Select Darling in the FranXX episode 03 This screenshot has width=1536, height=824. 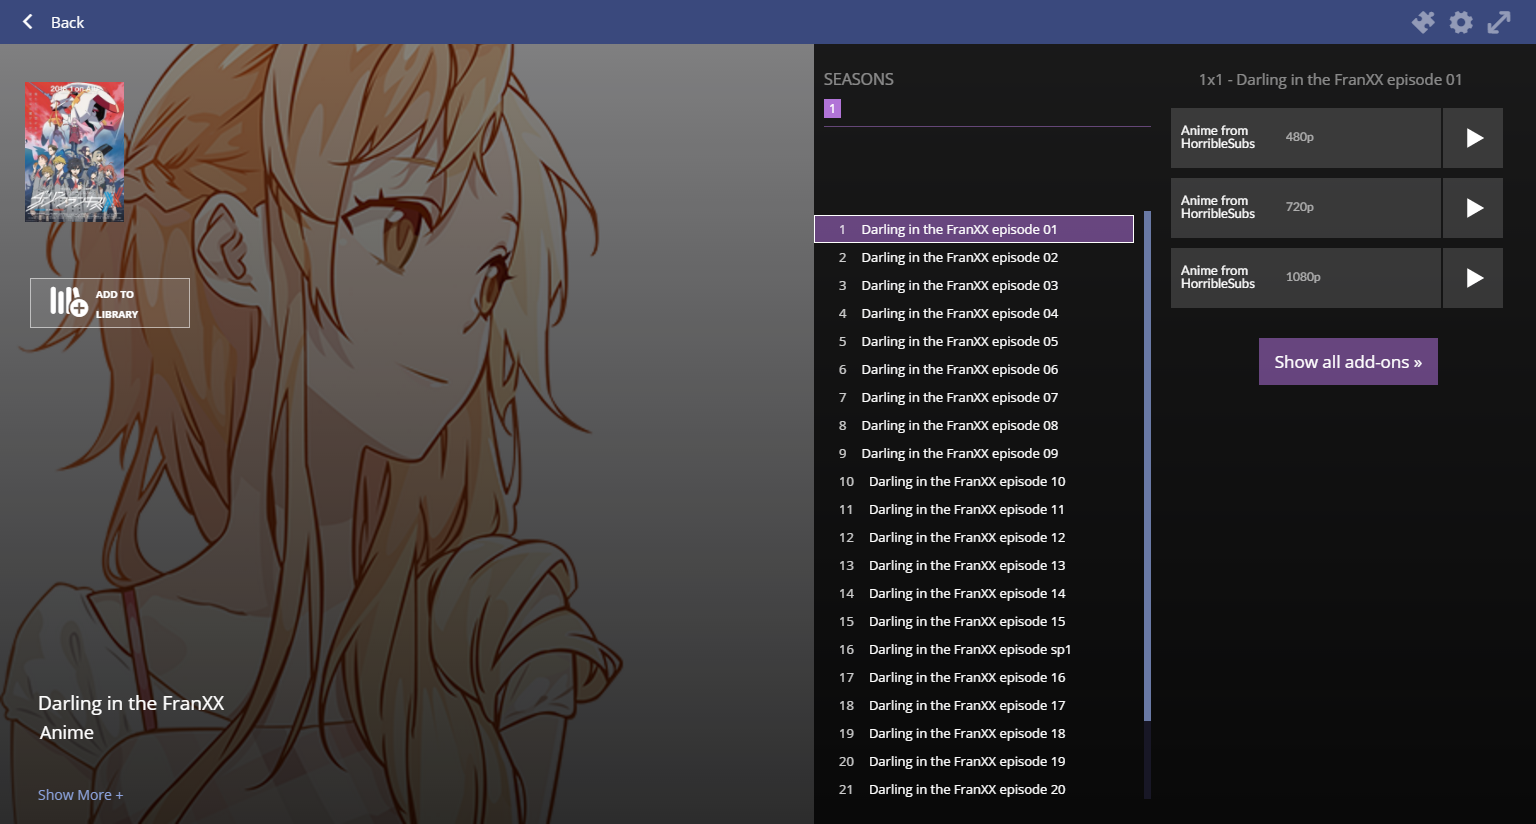coord(974,285)
